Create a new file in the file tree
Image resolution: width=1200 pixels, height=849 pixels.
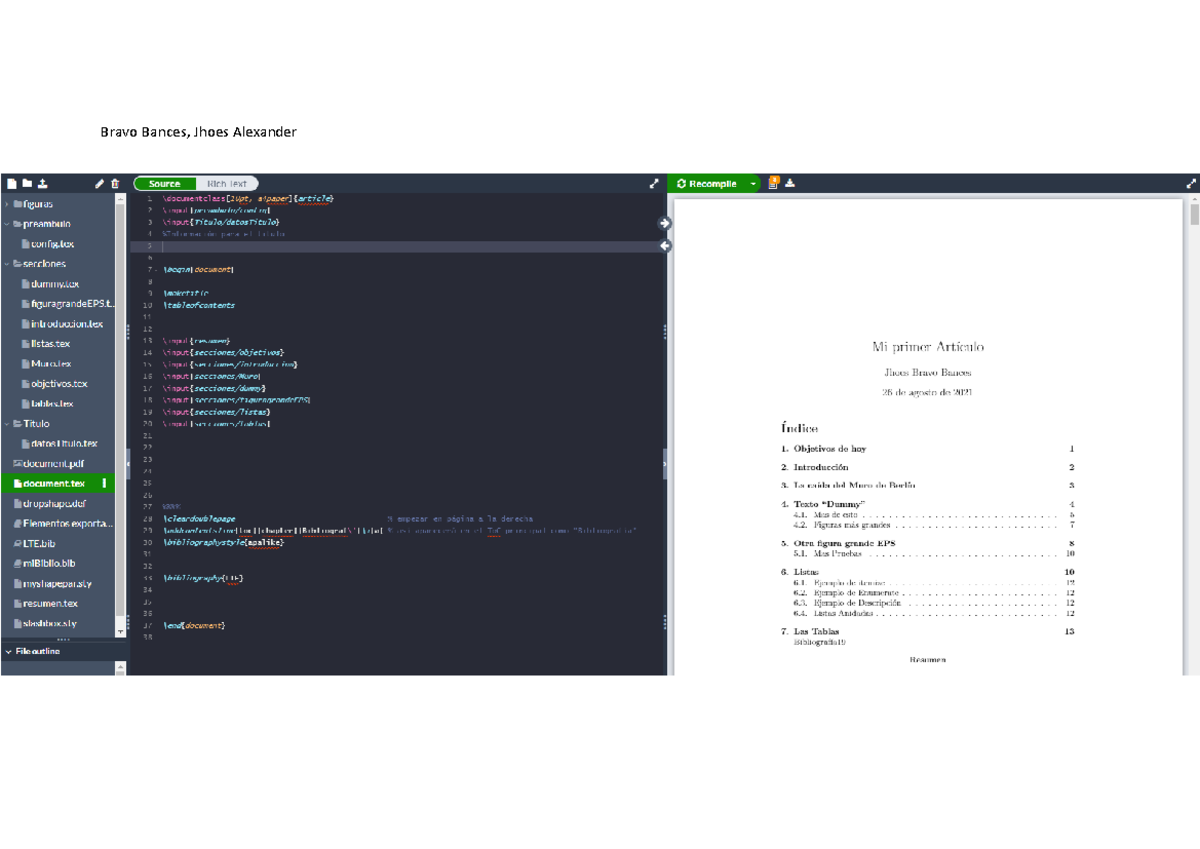[11, 184]
